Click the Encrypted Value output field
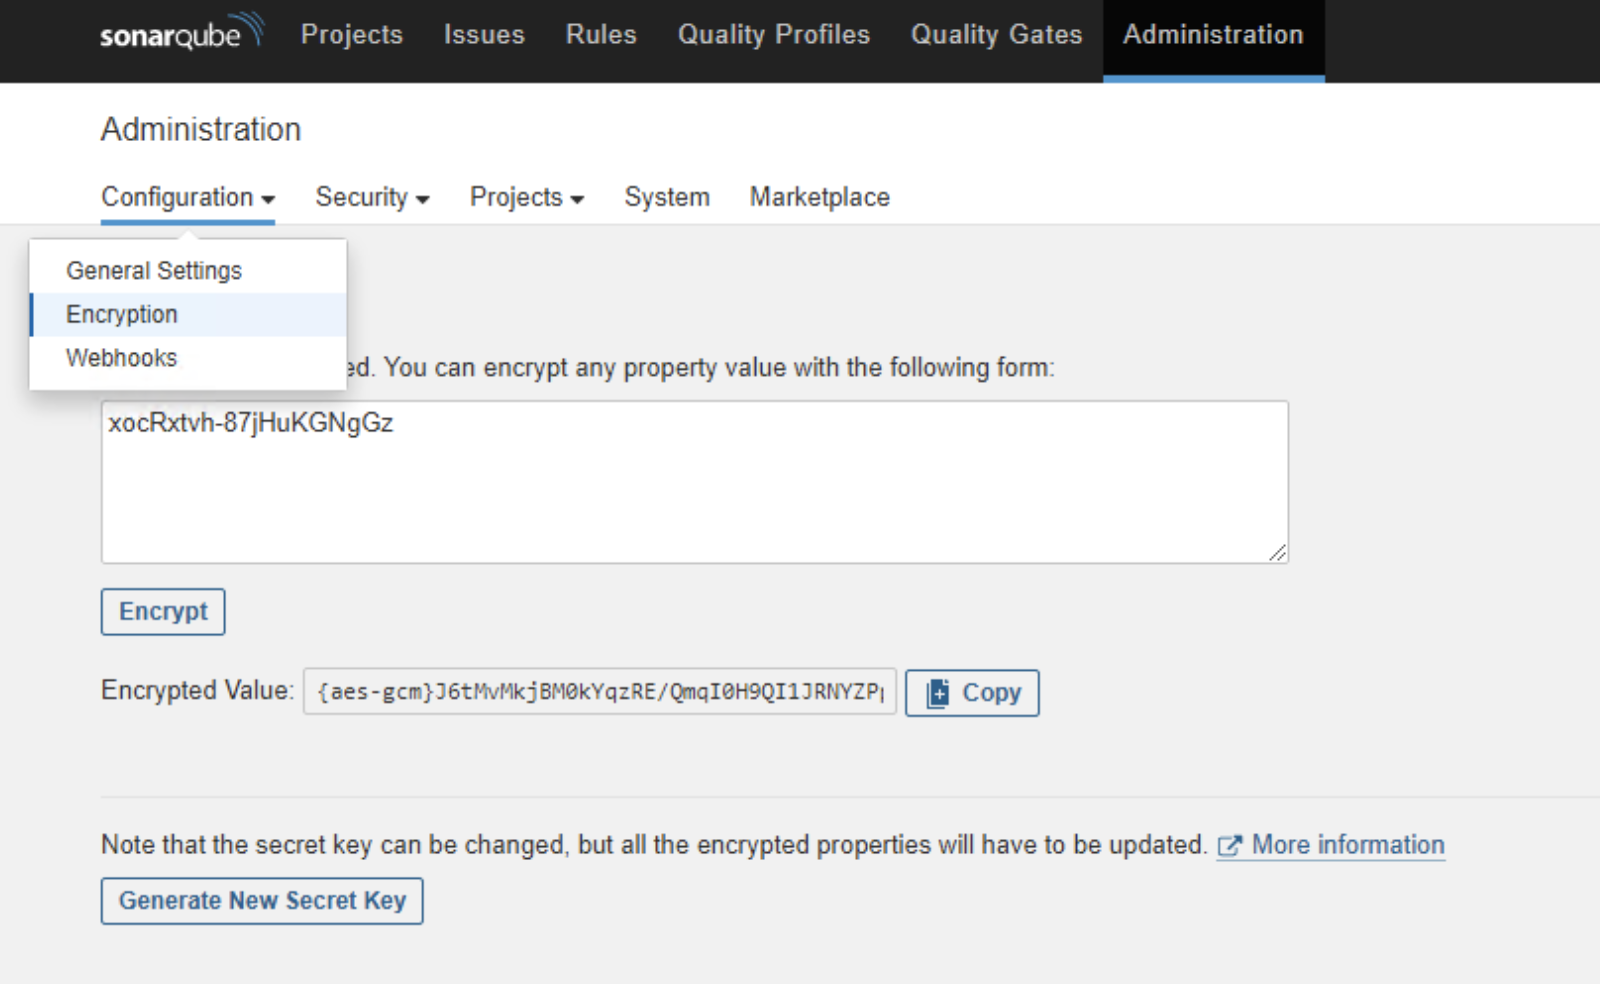 (600, 692)
